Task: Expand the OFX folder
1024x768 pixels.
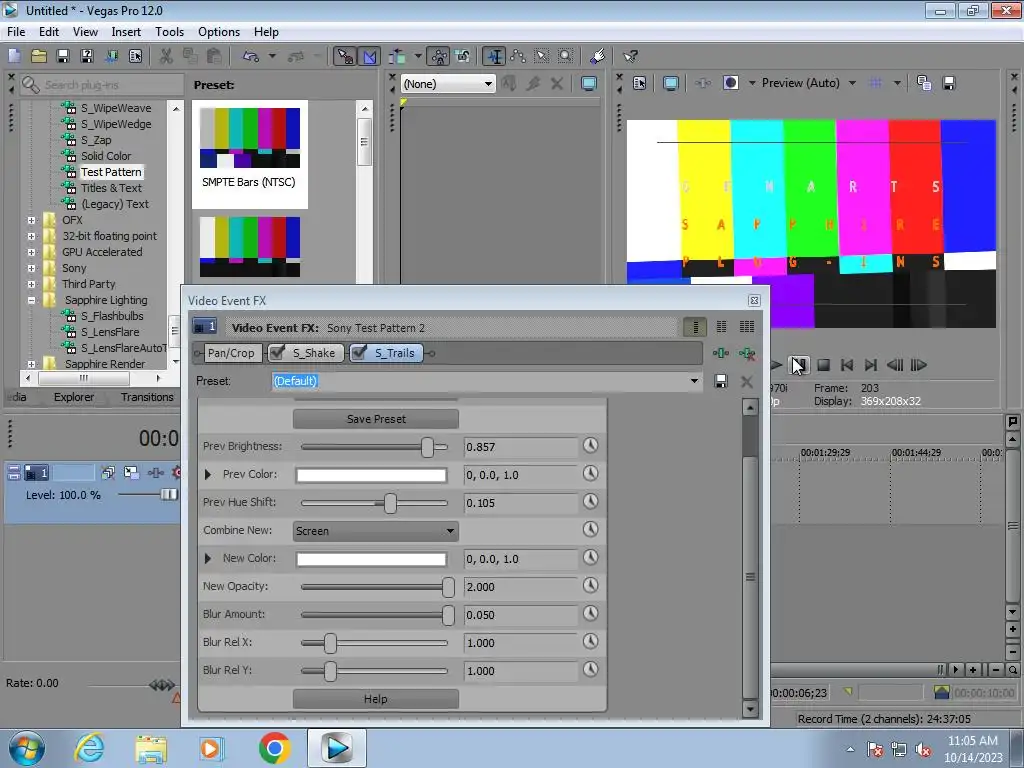Action: pyautogui.click(x=31, y=220)
